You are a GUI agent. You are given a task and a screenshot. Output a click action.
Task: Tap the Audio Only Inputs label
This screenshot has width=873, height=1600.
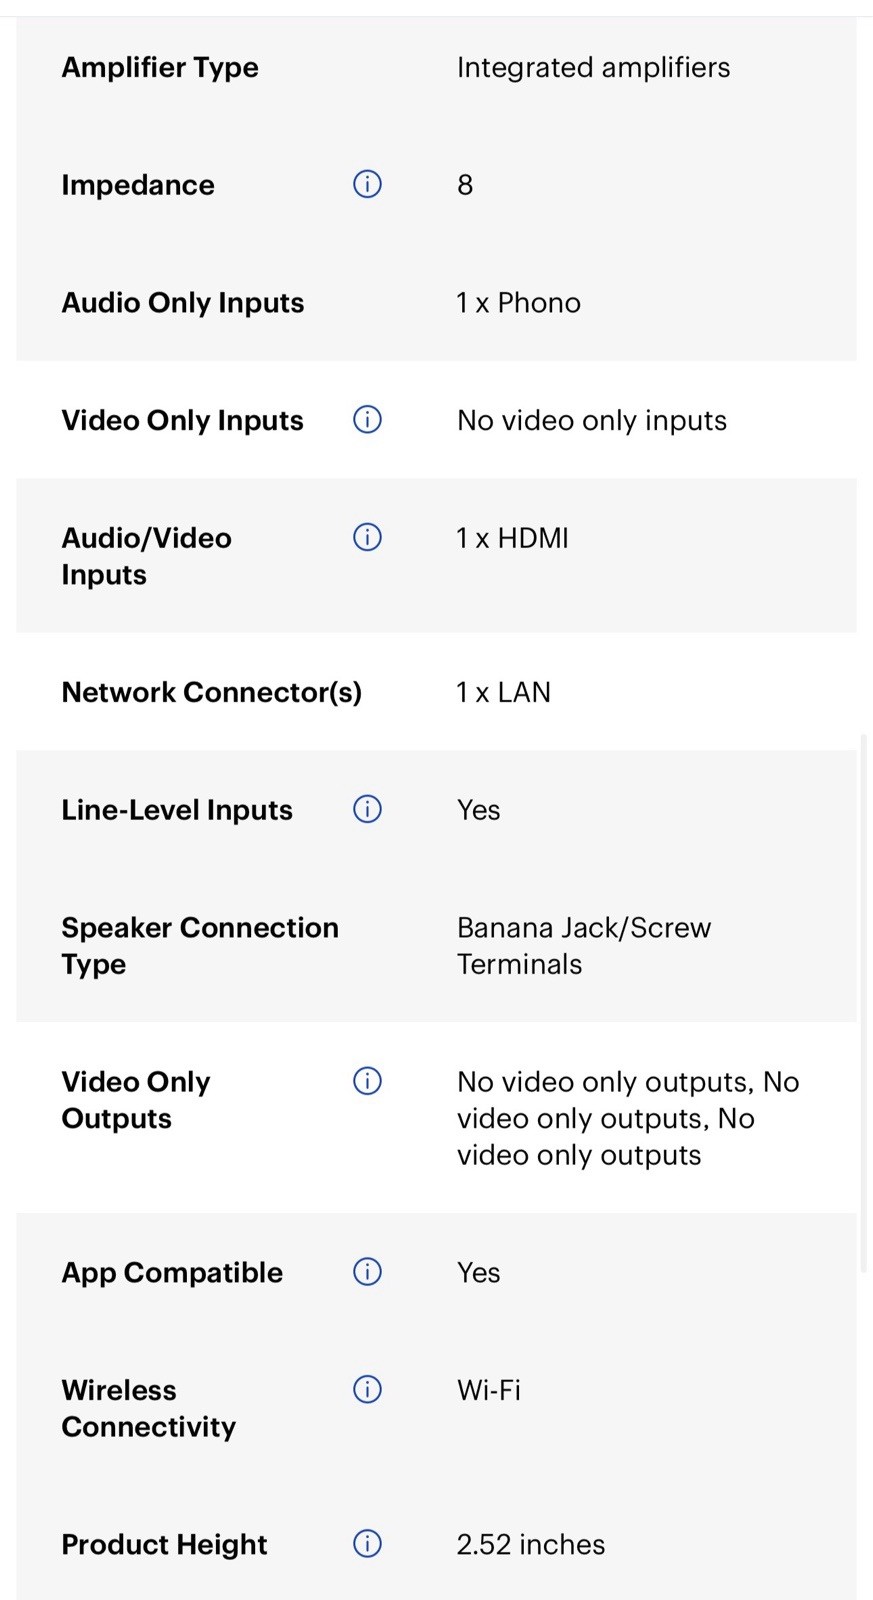coord(183,302)
